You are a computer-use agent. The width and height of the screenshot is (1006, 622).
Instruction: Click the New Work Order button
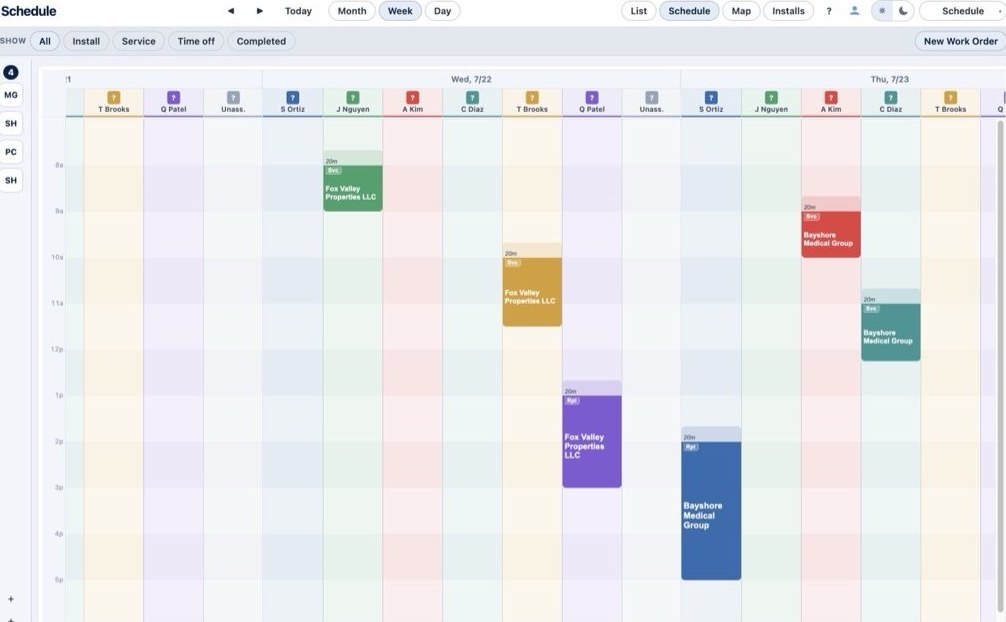pyautogui.click(x=960, y=41)
